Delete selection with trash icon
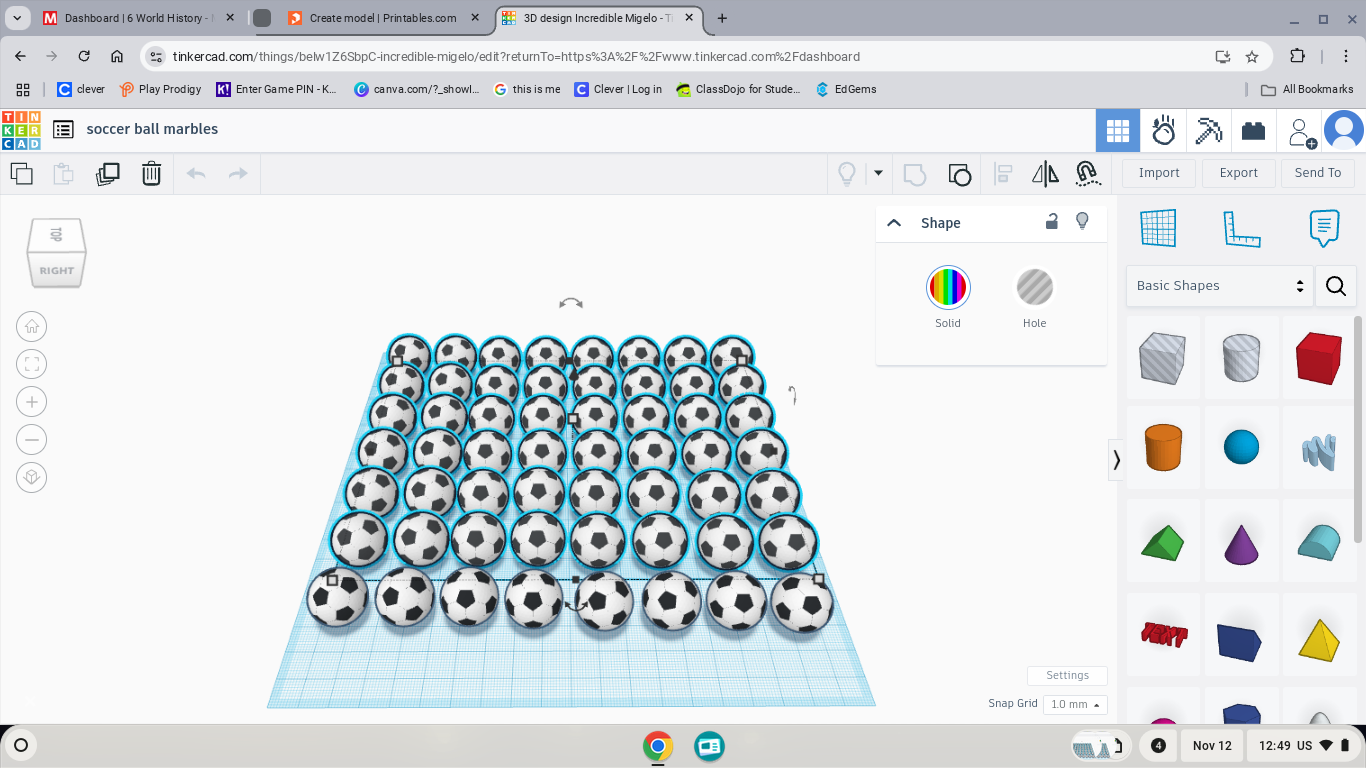Image resolution: width=1366 pixels, height=768 pixels. point(151,173)
